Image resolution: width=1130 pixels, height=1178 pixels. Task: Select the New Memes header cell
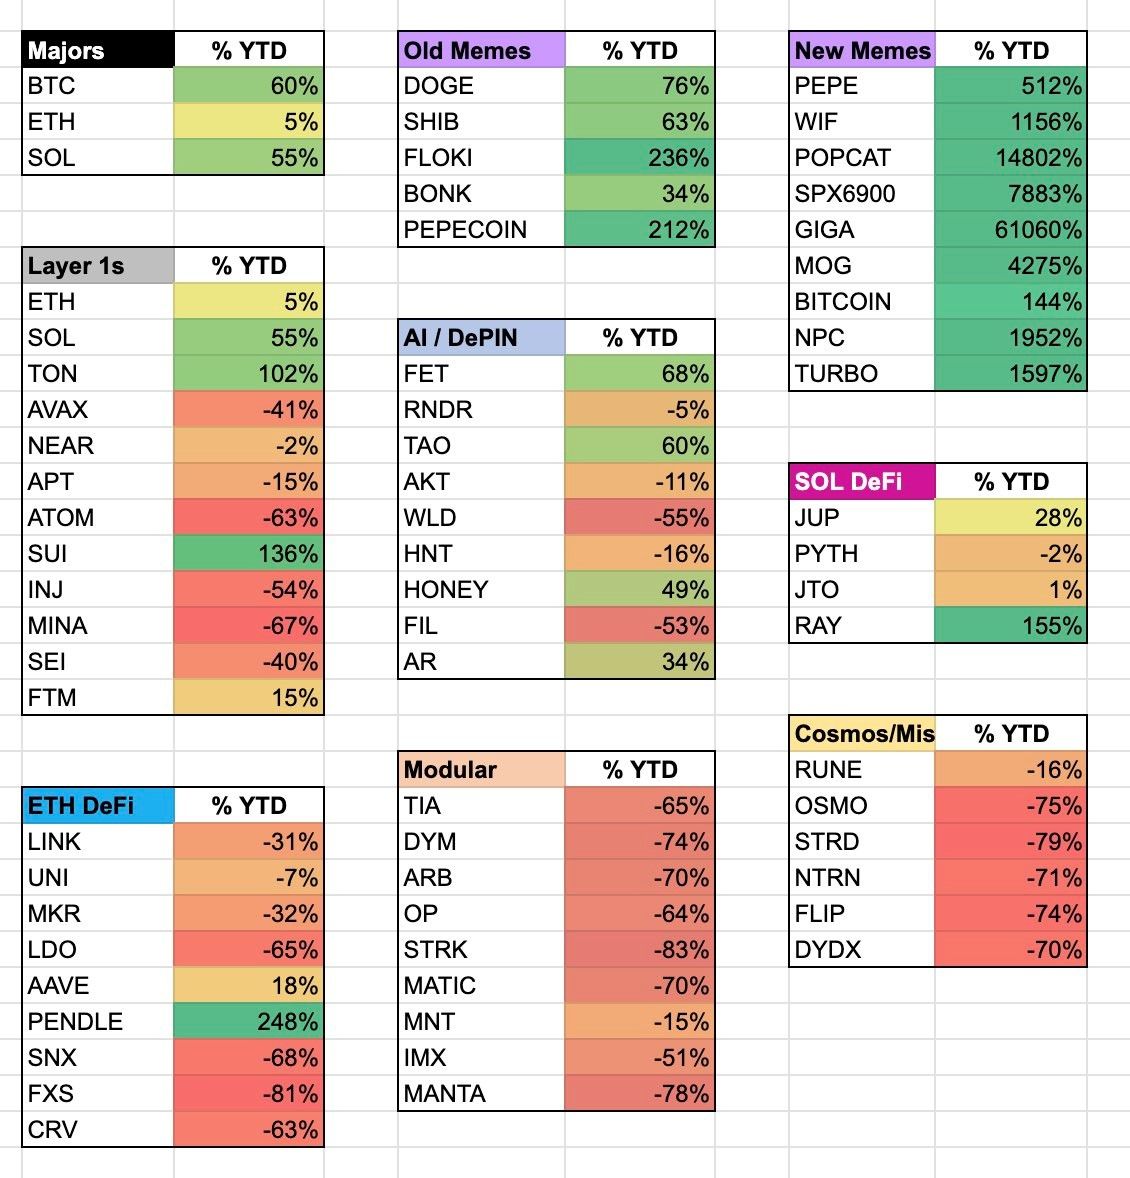coord(862,50)
